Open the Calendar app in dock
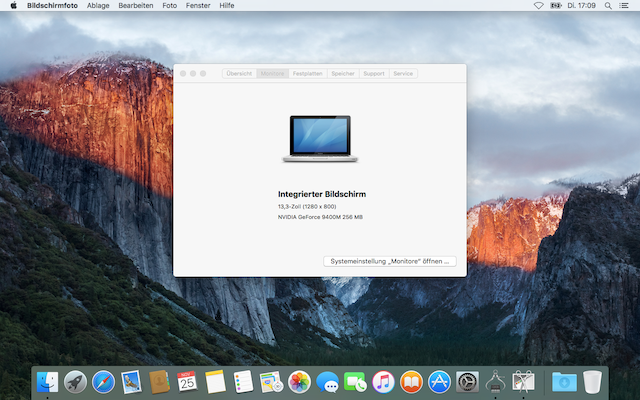This screenshot has width=640, height=400. (187, 381)
